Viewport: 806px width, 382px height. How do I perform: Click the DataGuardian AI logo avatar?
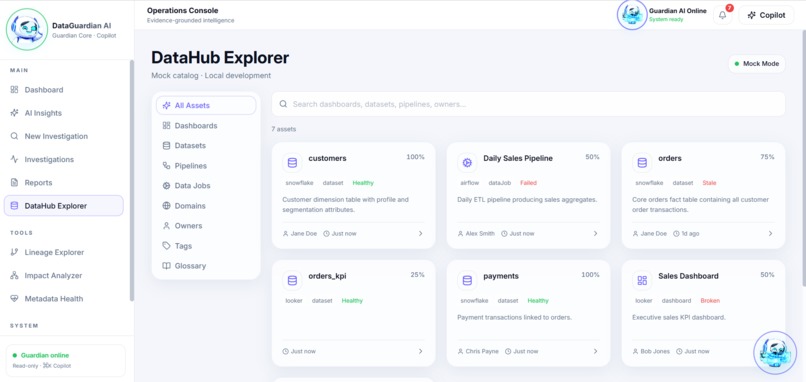[27, 29]
